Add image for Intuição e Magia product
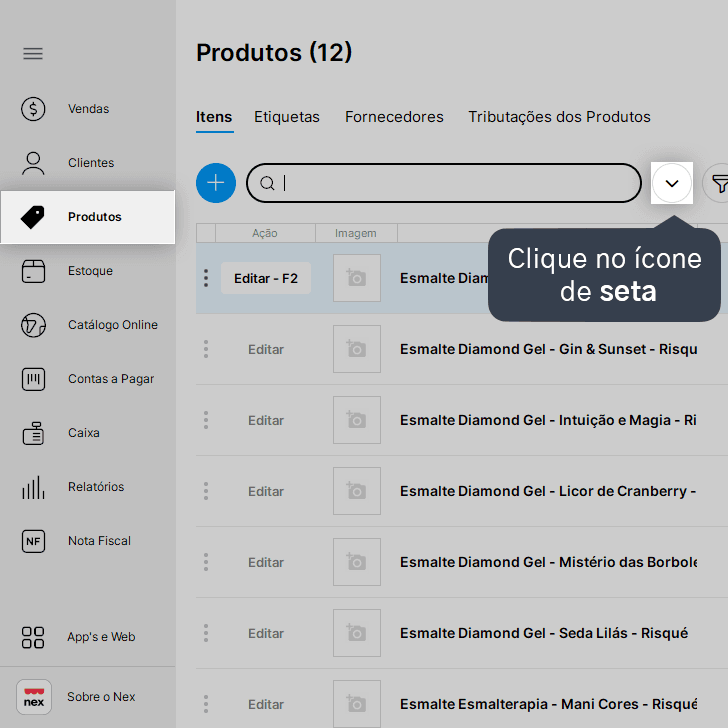 coord(357,420)
